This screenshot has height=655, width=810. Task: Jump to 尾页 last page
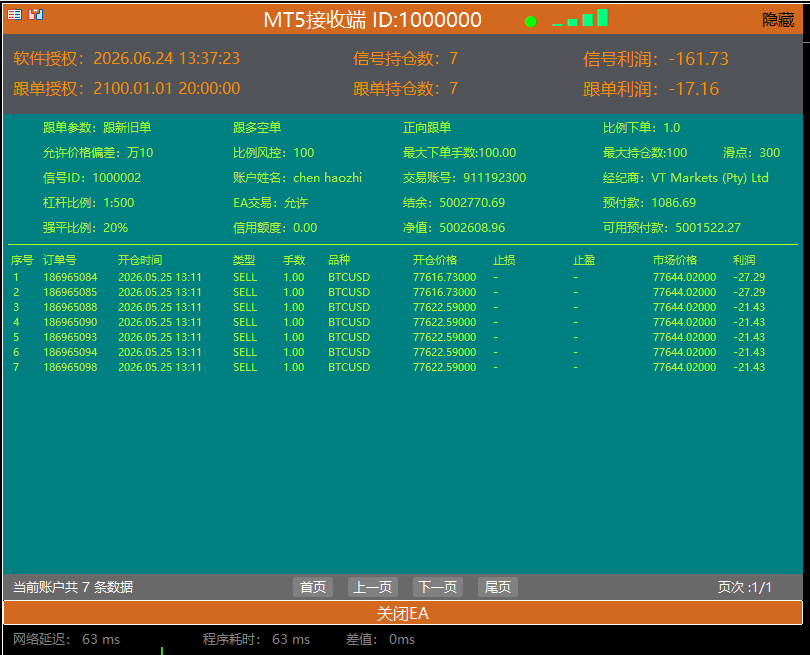[497, 587]
